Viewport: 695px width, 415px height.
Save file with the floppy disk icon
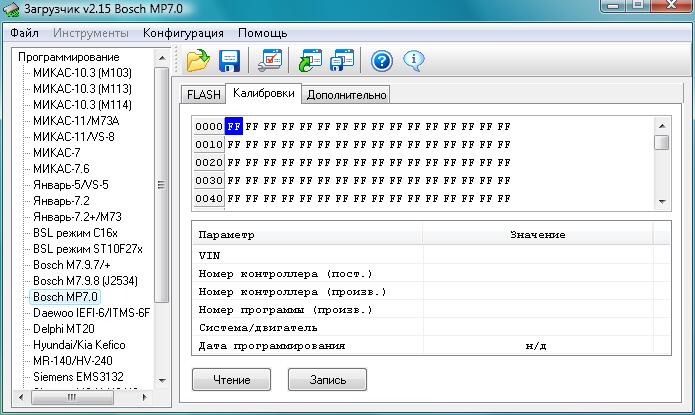point(229,60)
